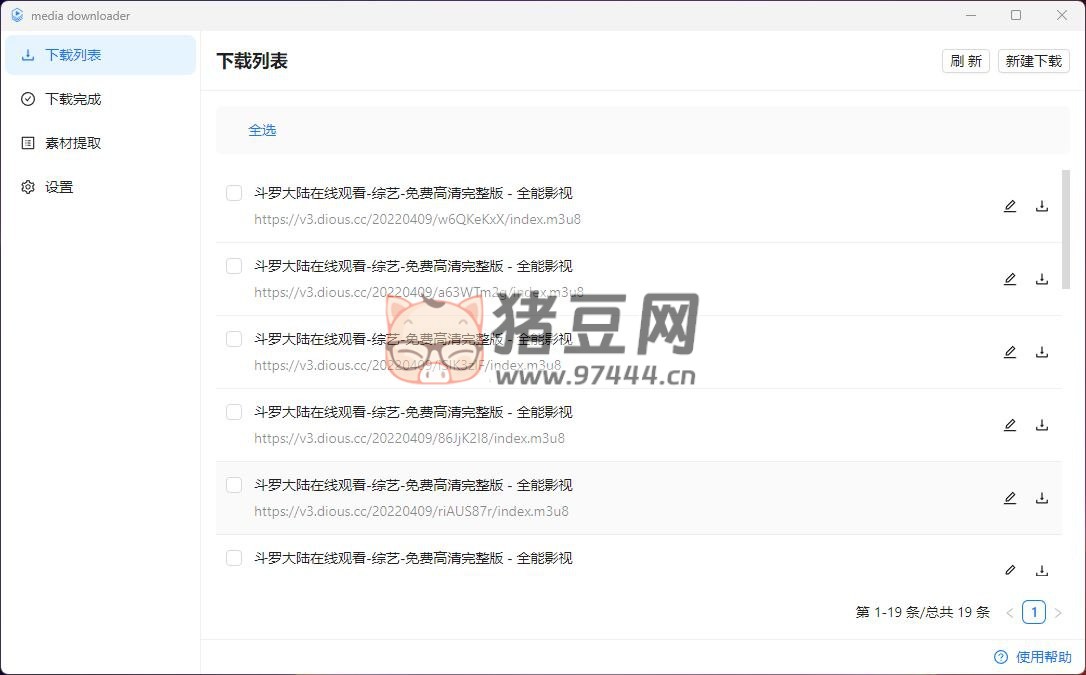Open the 下载完成 sidebar tab
This screenshot has width=1086, height=675.
[x=73, y=99]
